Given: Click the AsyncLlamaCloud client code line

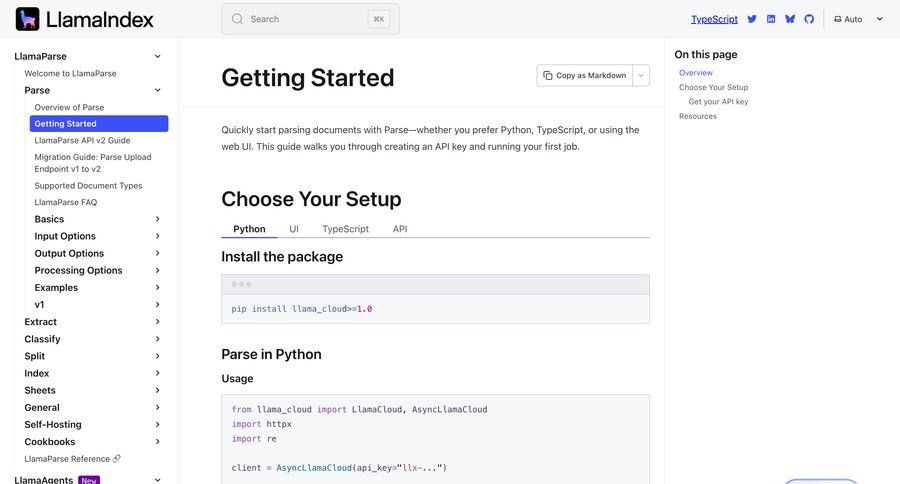Looking at the screenshot, I should click(339, 468).
